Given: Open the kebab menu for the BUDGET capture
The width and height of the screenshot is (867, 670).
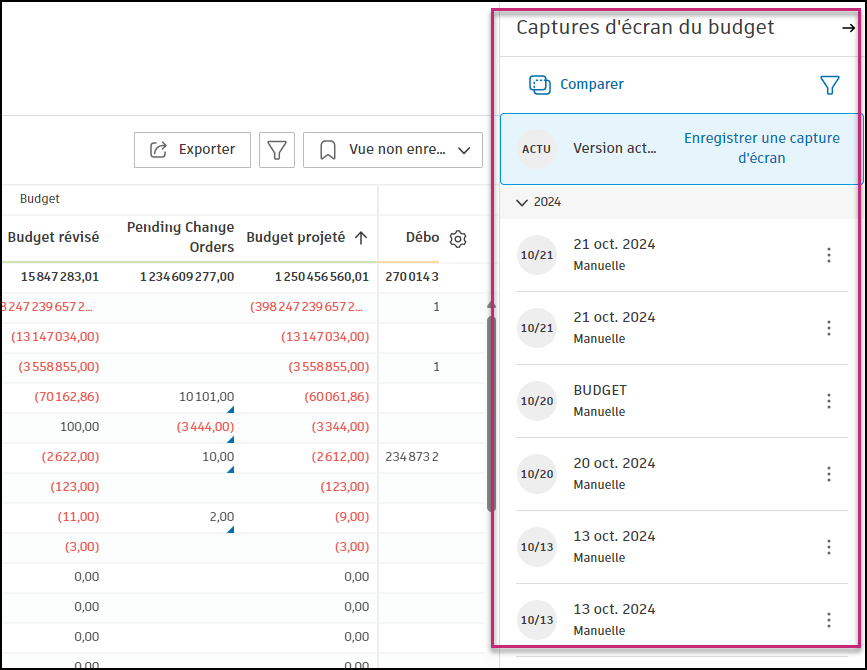Looking at the screenshot, I should (x=829, y=401).
